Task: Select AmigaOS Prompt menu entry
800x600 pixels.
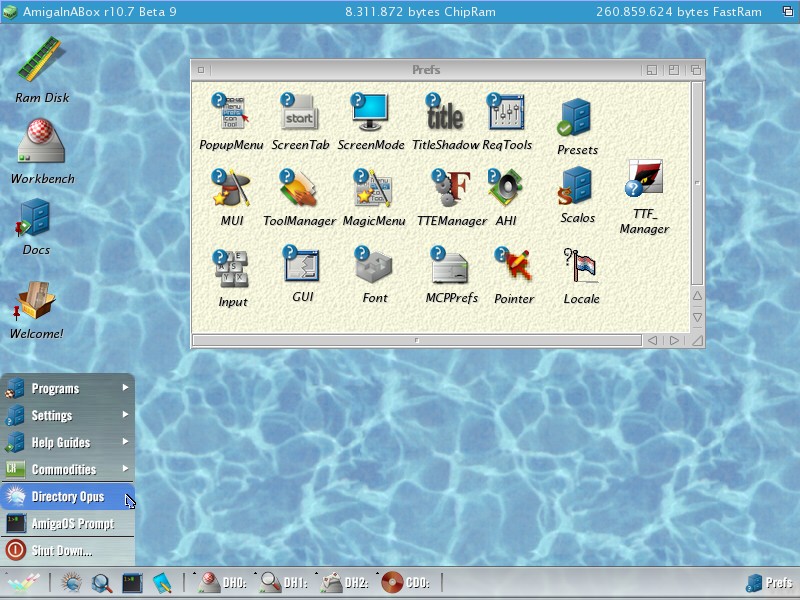Action: pos(67,523)
